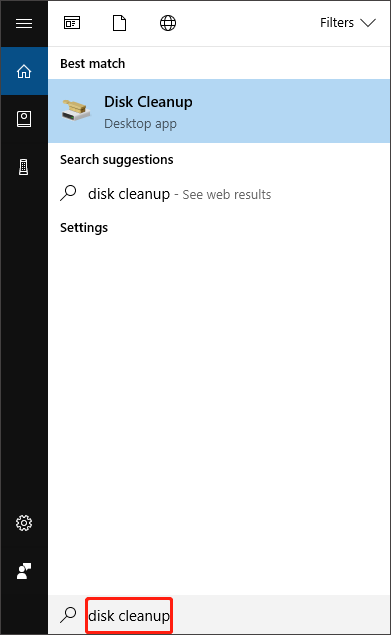Viewport: 391px width, 635px height.
Task: Follow the 'See web results' text
Action: coord(226,195)
